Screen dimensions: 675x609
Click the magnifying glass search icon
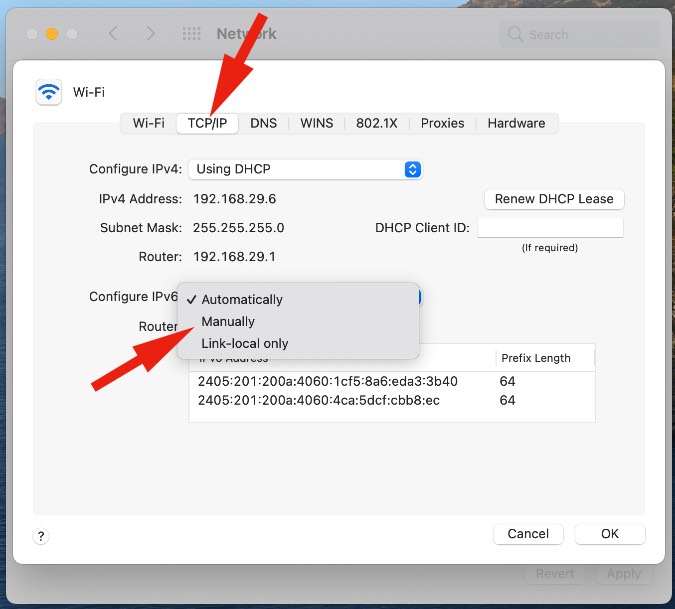[516, 34]
